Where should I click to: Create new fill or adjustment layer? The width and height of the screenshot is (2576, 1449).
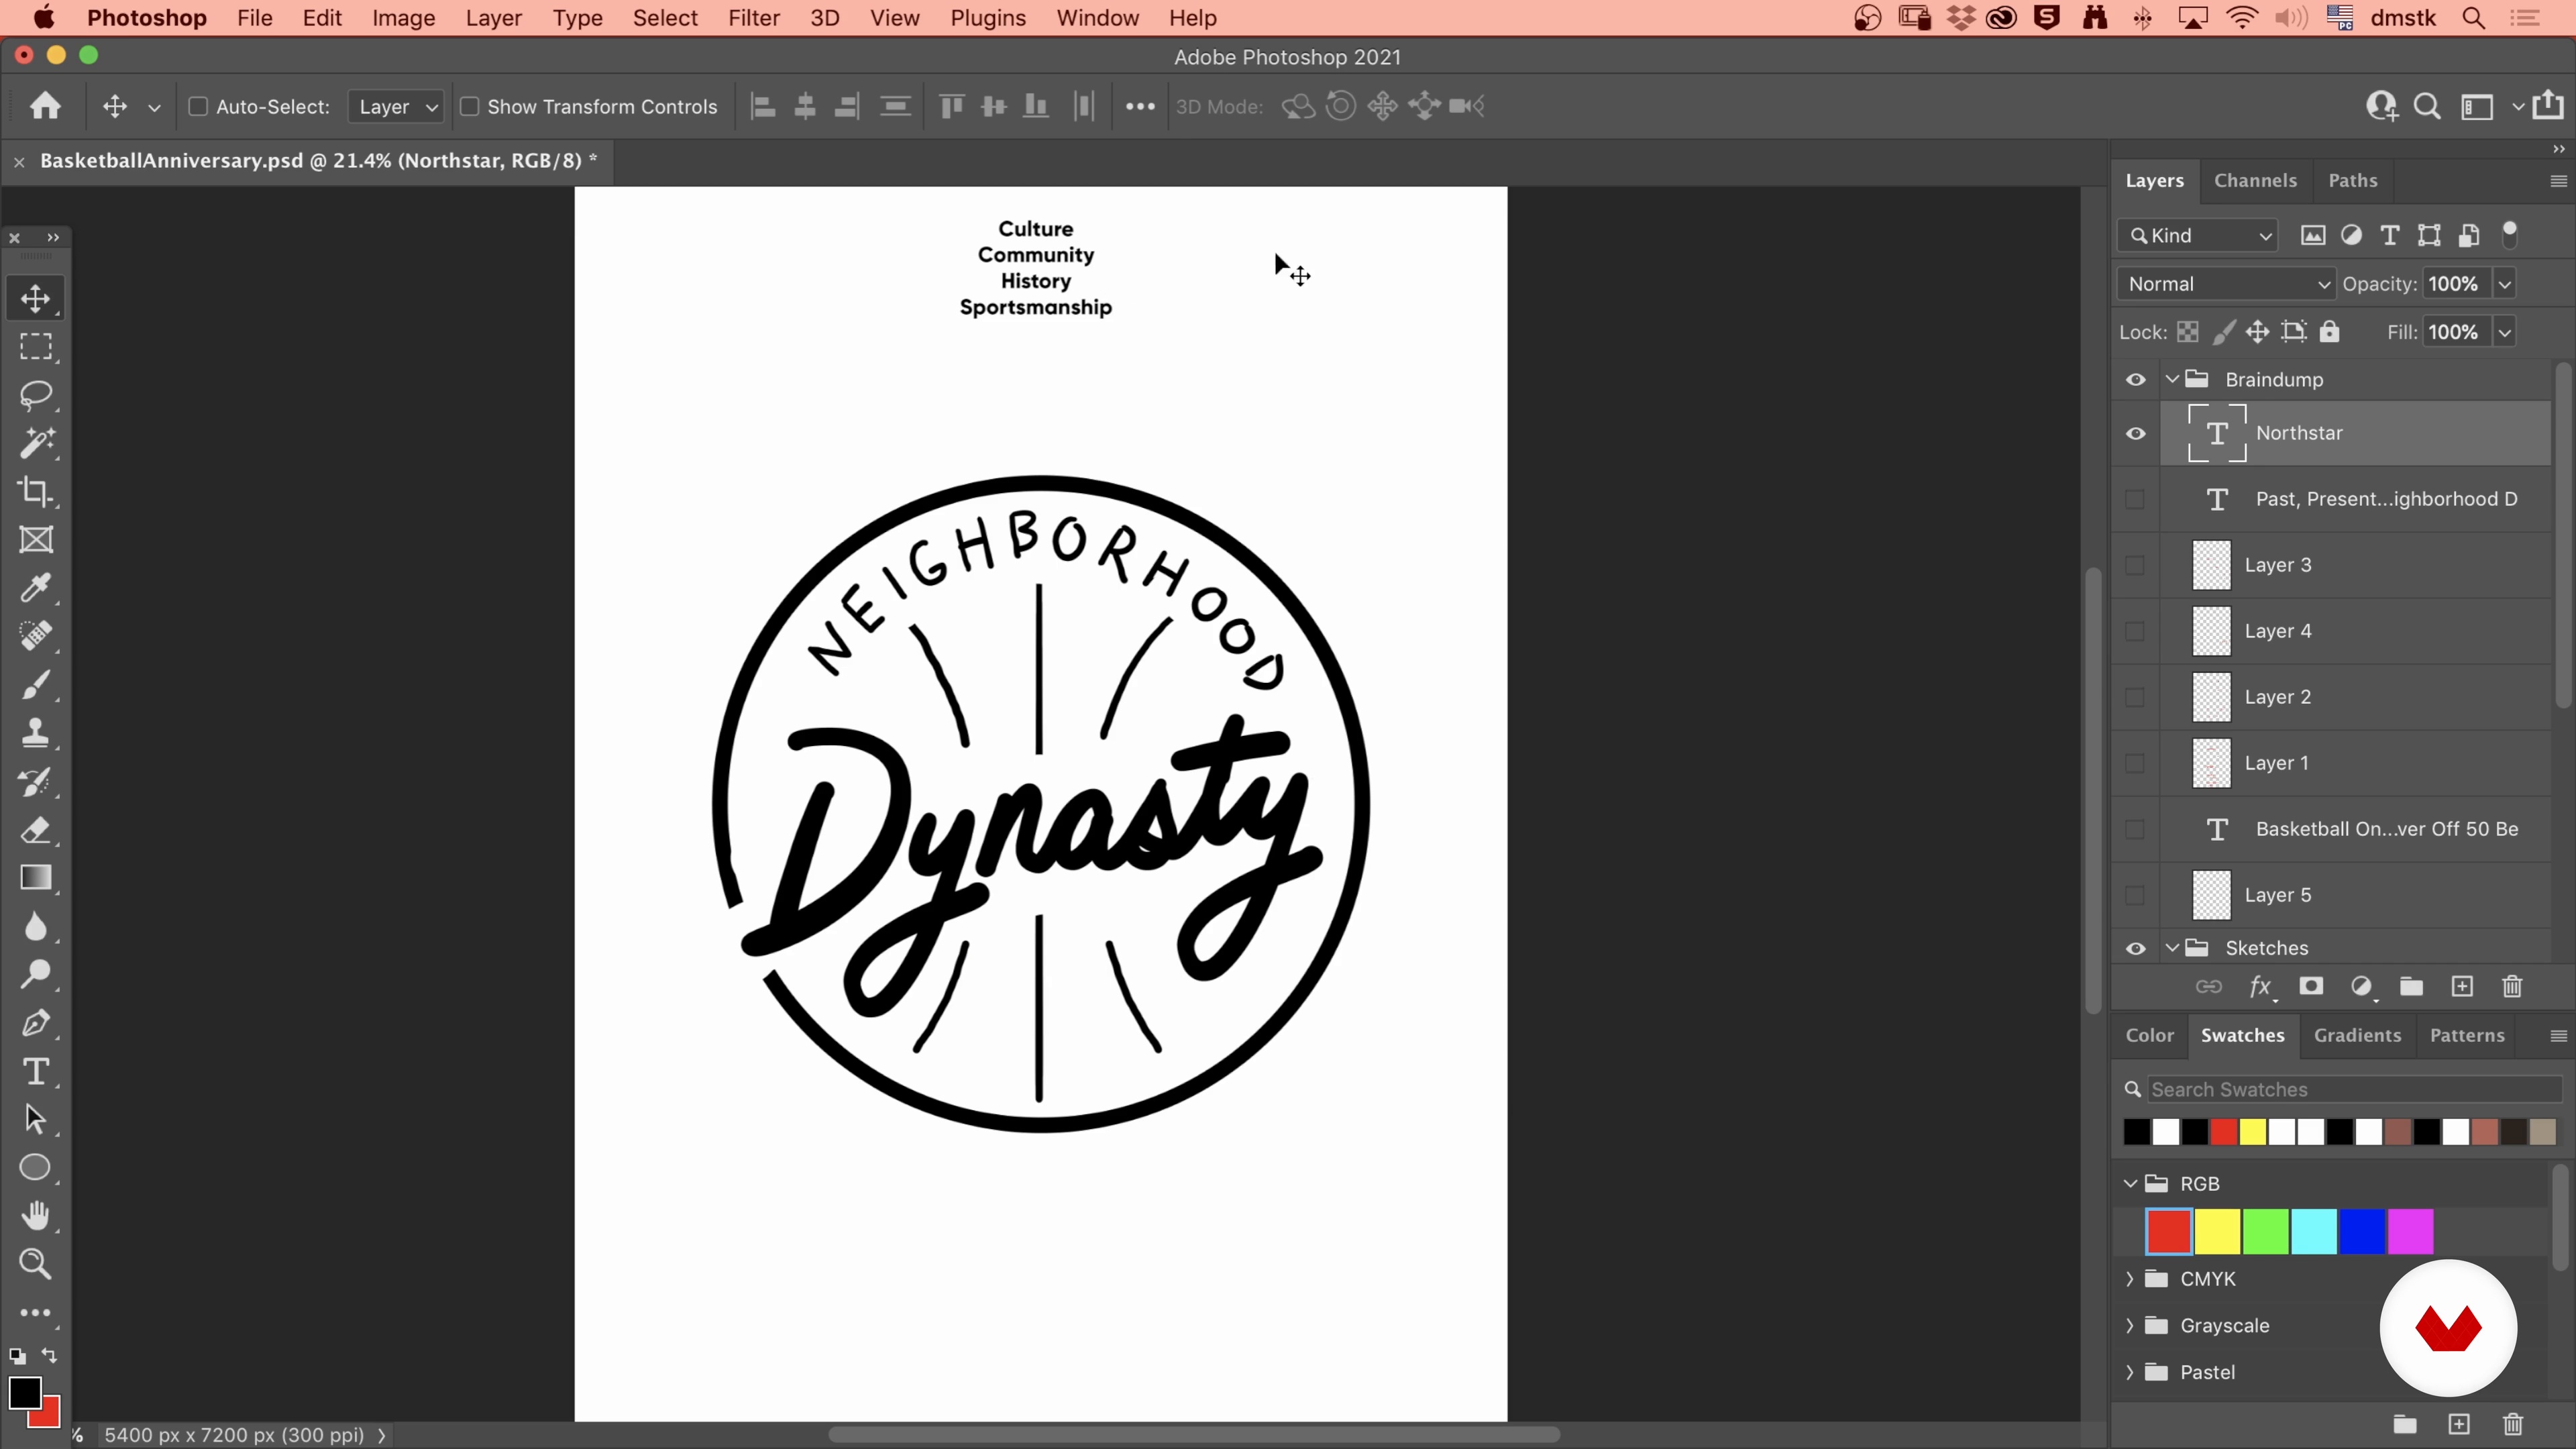(2362, 988)
